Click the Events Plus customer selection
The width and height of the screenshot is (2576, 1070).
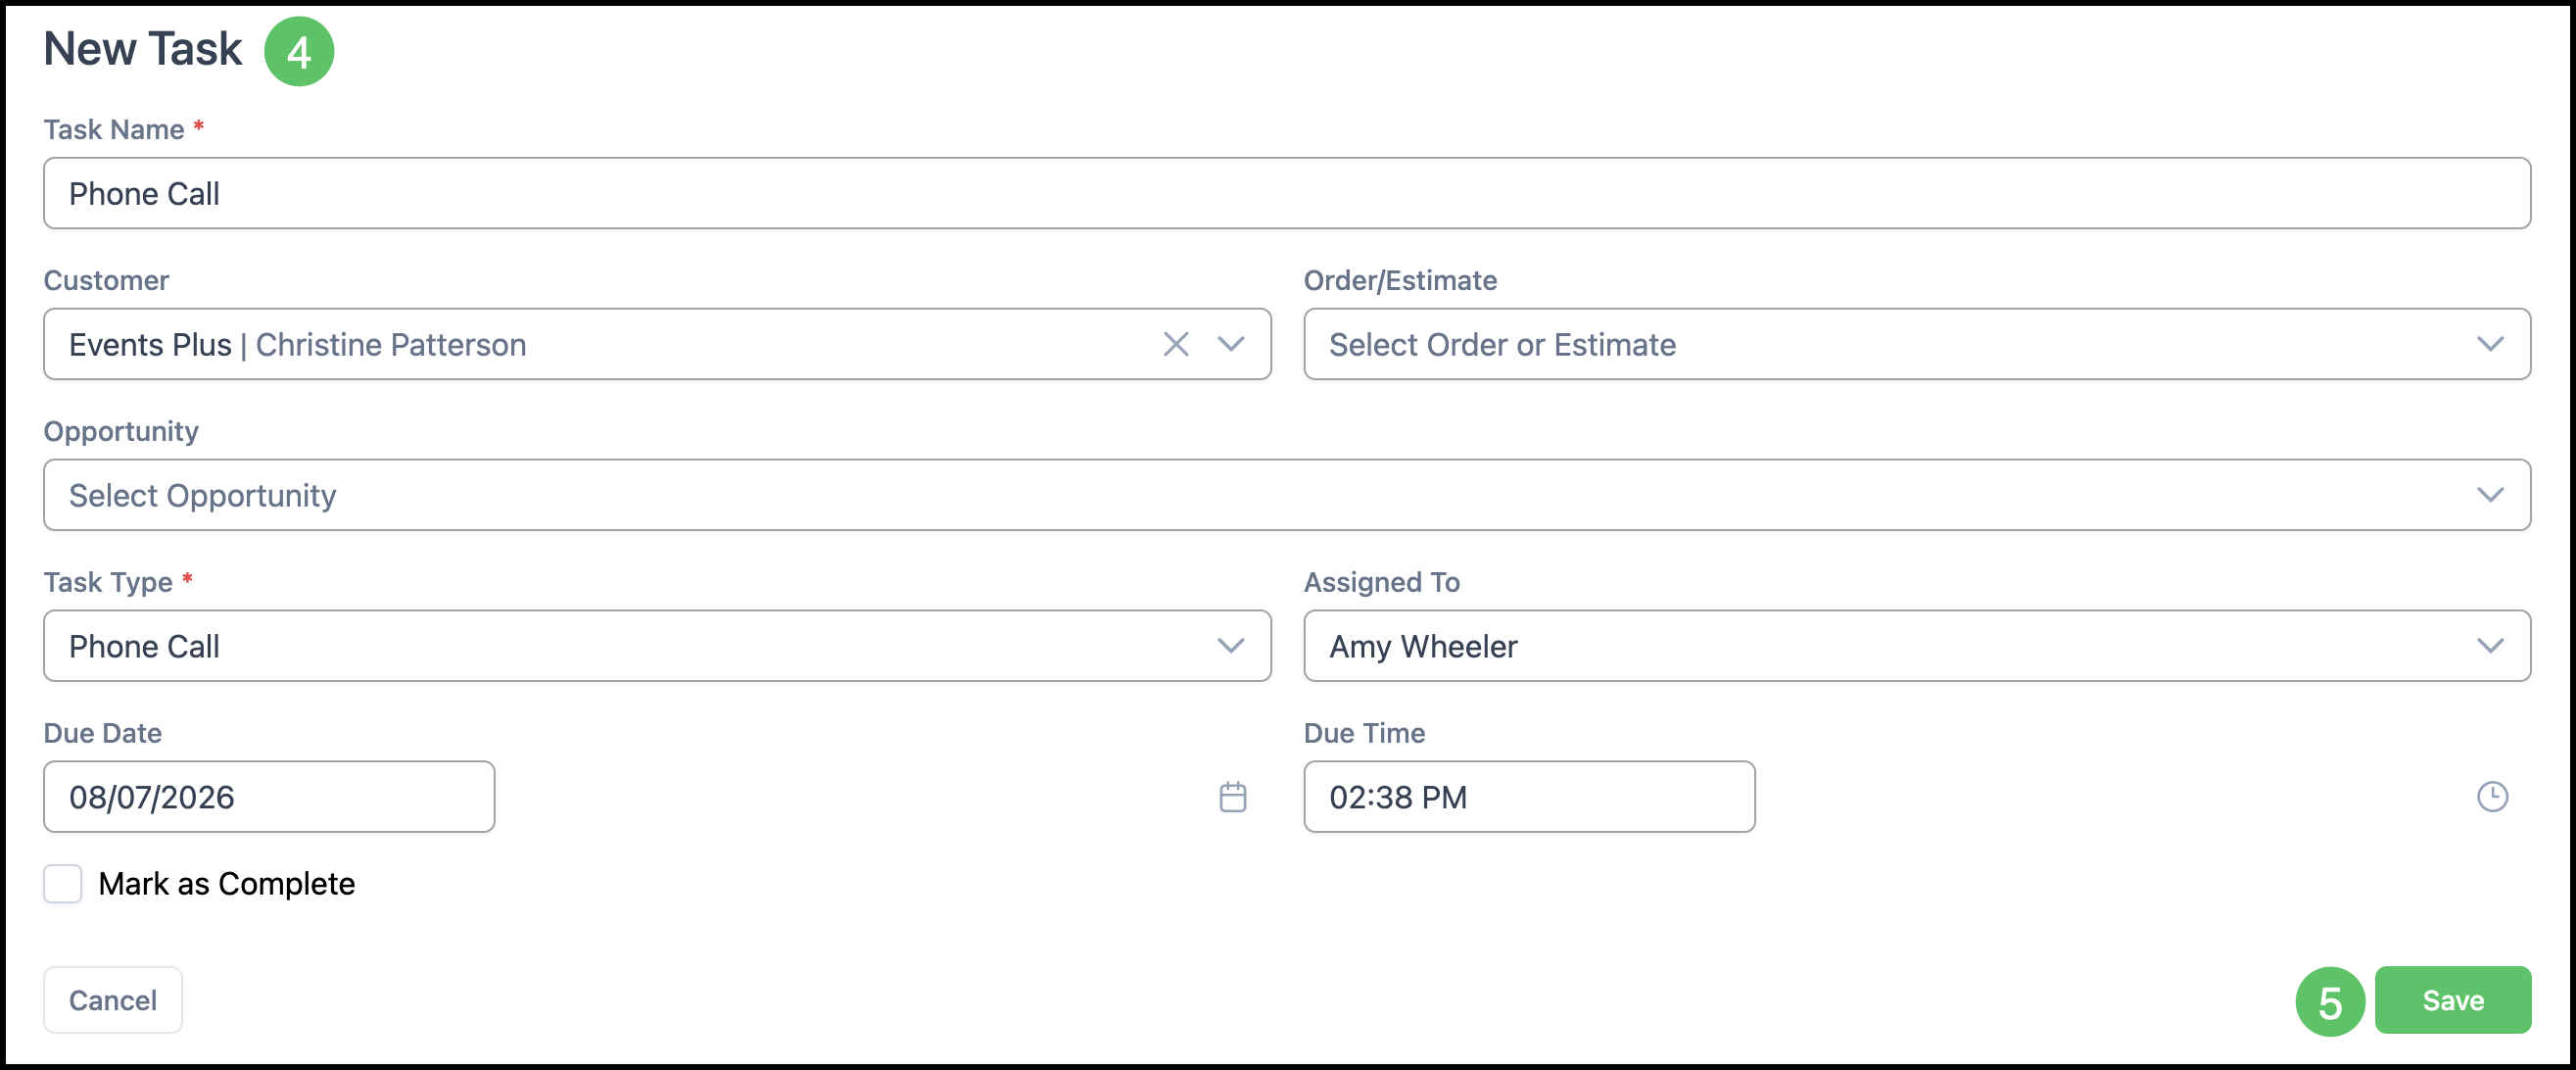point(297,345)
